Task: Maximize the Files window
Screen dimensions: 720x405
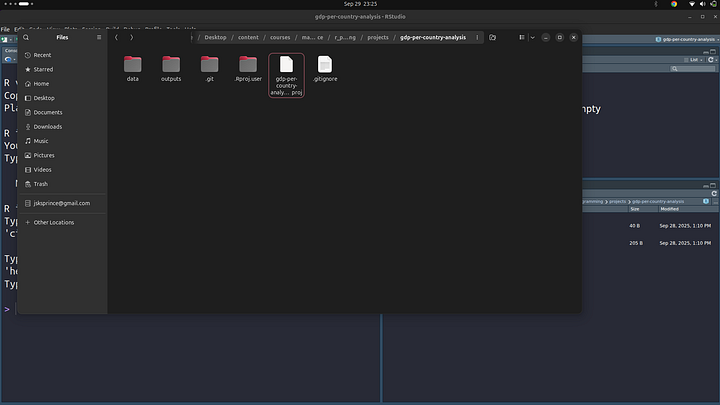Action: coord(559,37)
